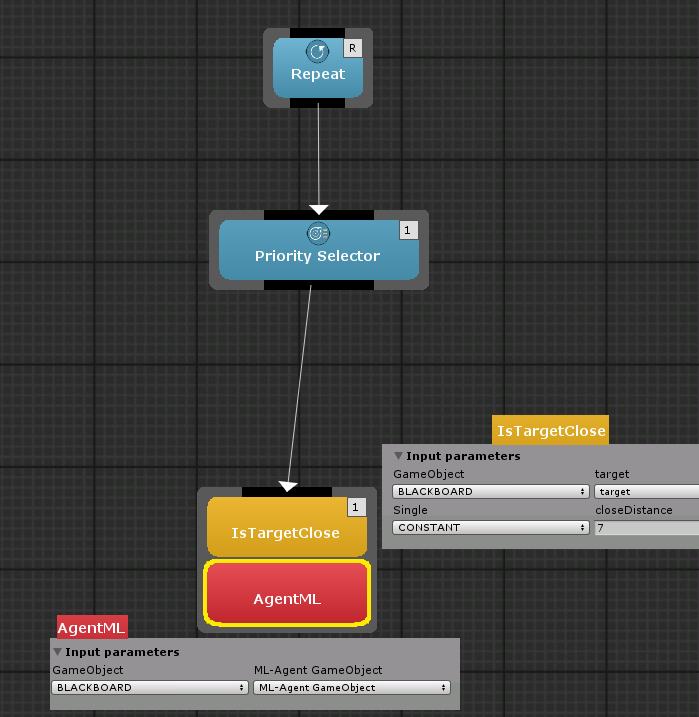Click the GameObject label in AgentML panel
The image size is (699, 717).
(x=88, y=670)
